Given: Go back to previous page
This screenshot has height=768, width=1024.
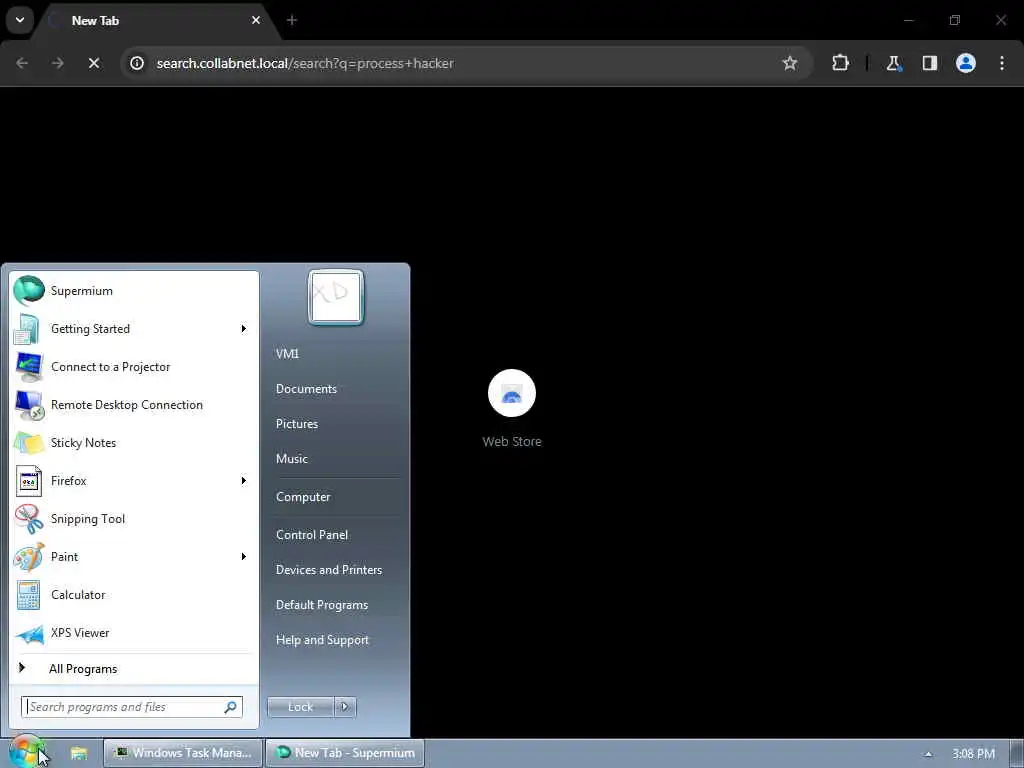Looking at the screenshot, I should 22,63.
